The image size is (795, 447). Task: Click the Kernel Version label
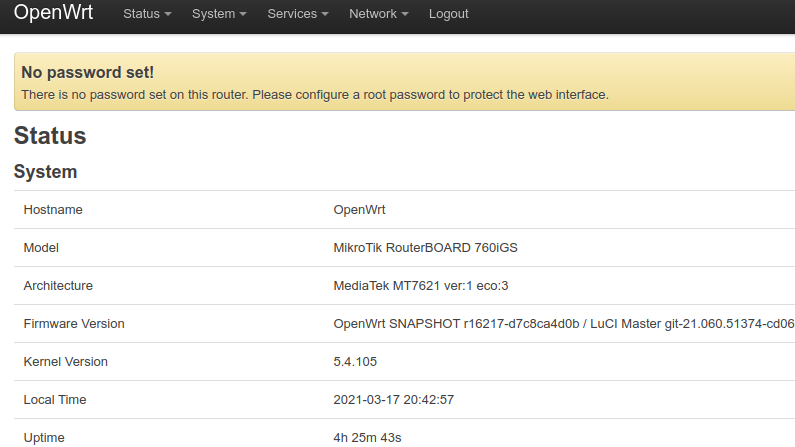tap(65, 362)
